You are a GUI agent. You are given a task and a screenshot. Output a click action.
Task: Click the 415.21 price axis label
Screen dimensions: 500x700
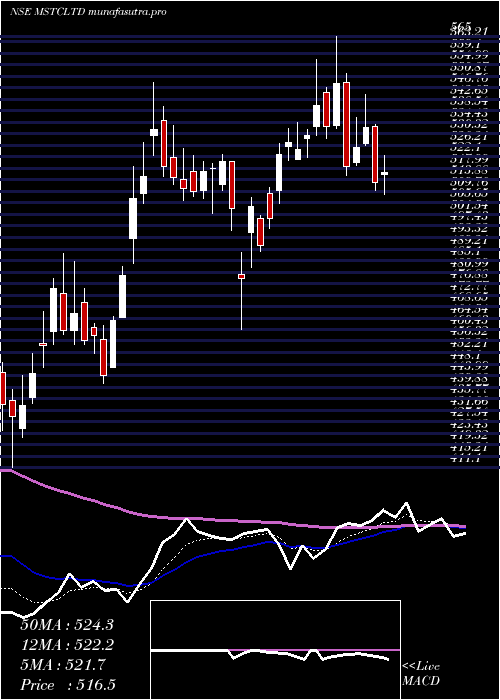[467, 447]
